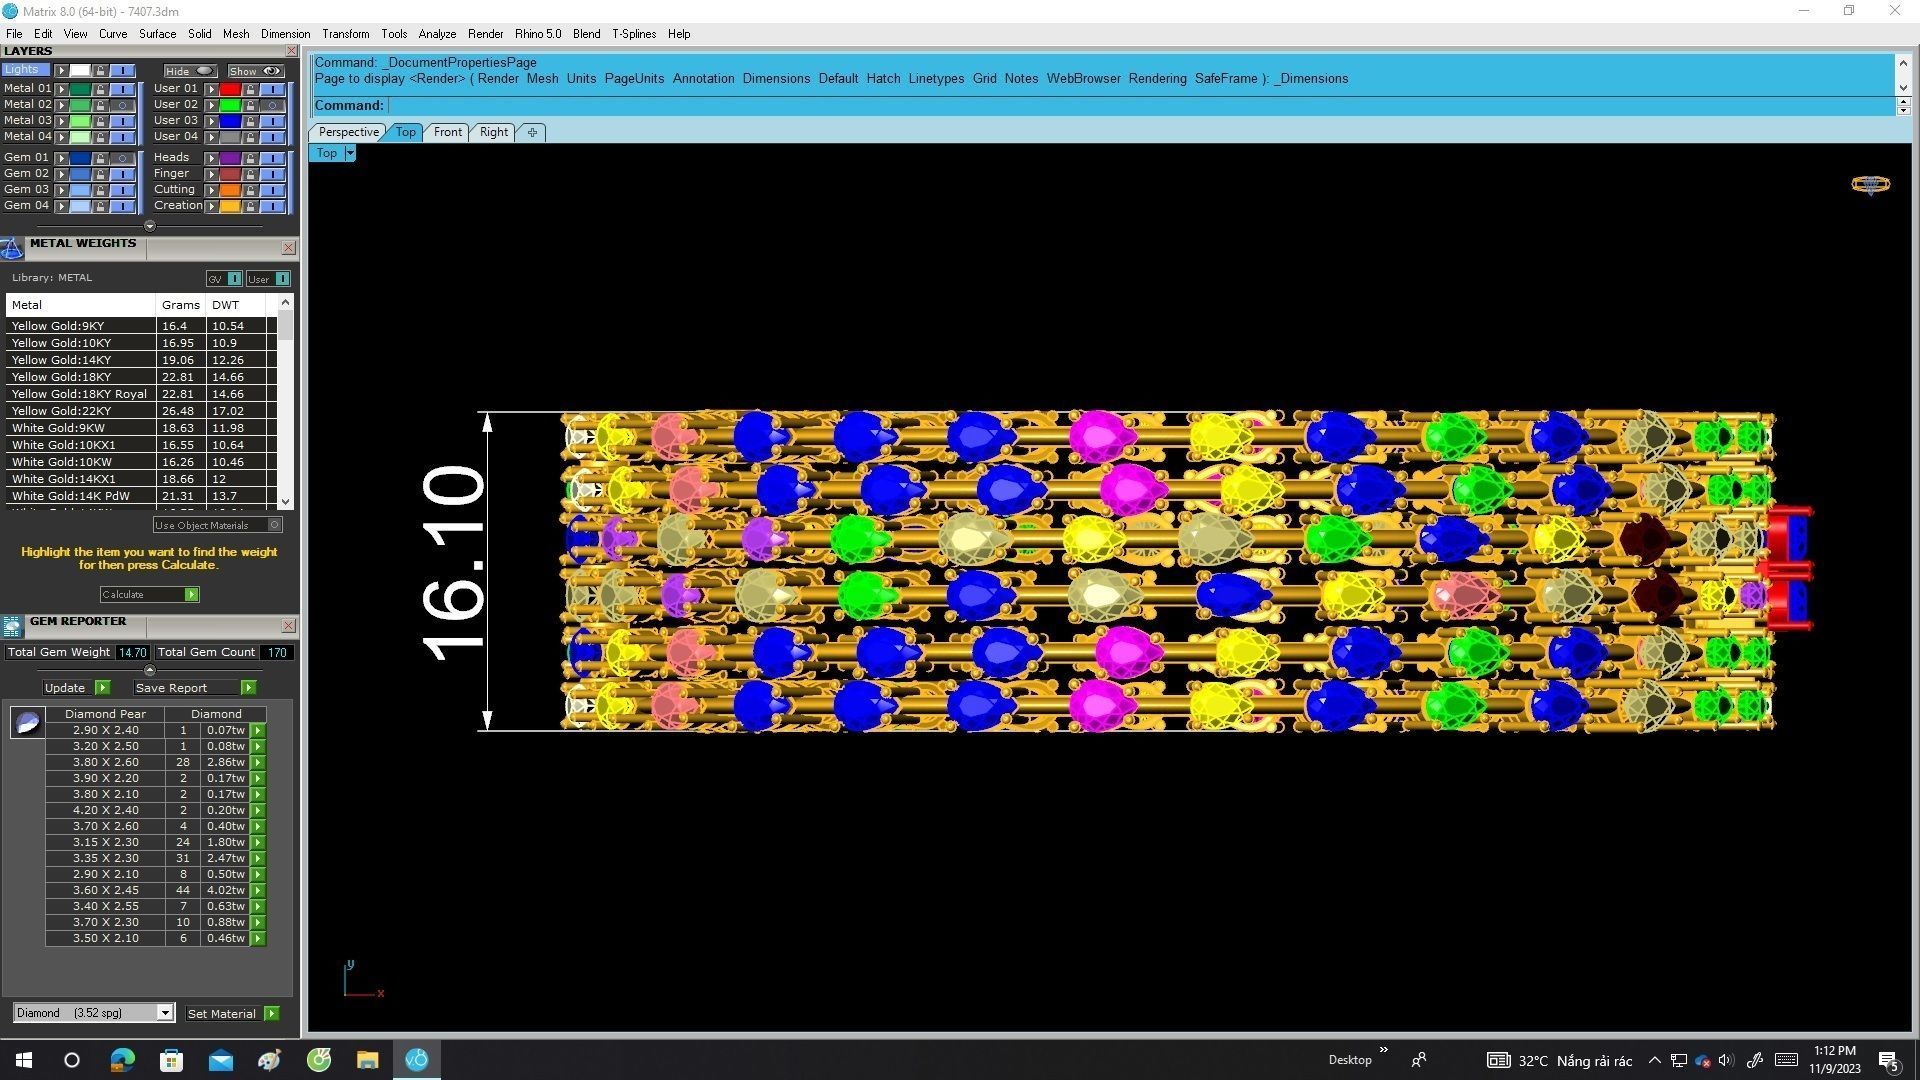Screen dimensions: 1920x1080
Task: Click the viewport orientation ring icon
Action: coord(1870,184)
